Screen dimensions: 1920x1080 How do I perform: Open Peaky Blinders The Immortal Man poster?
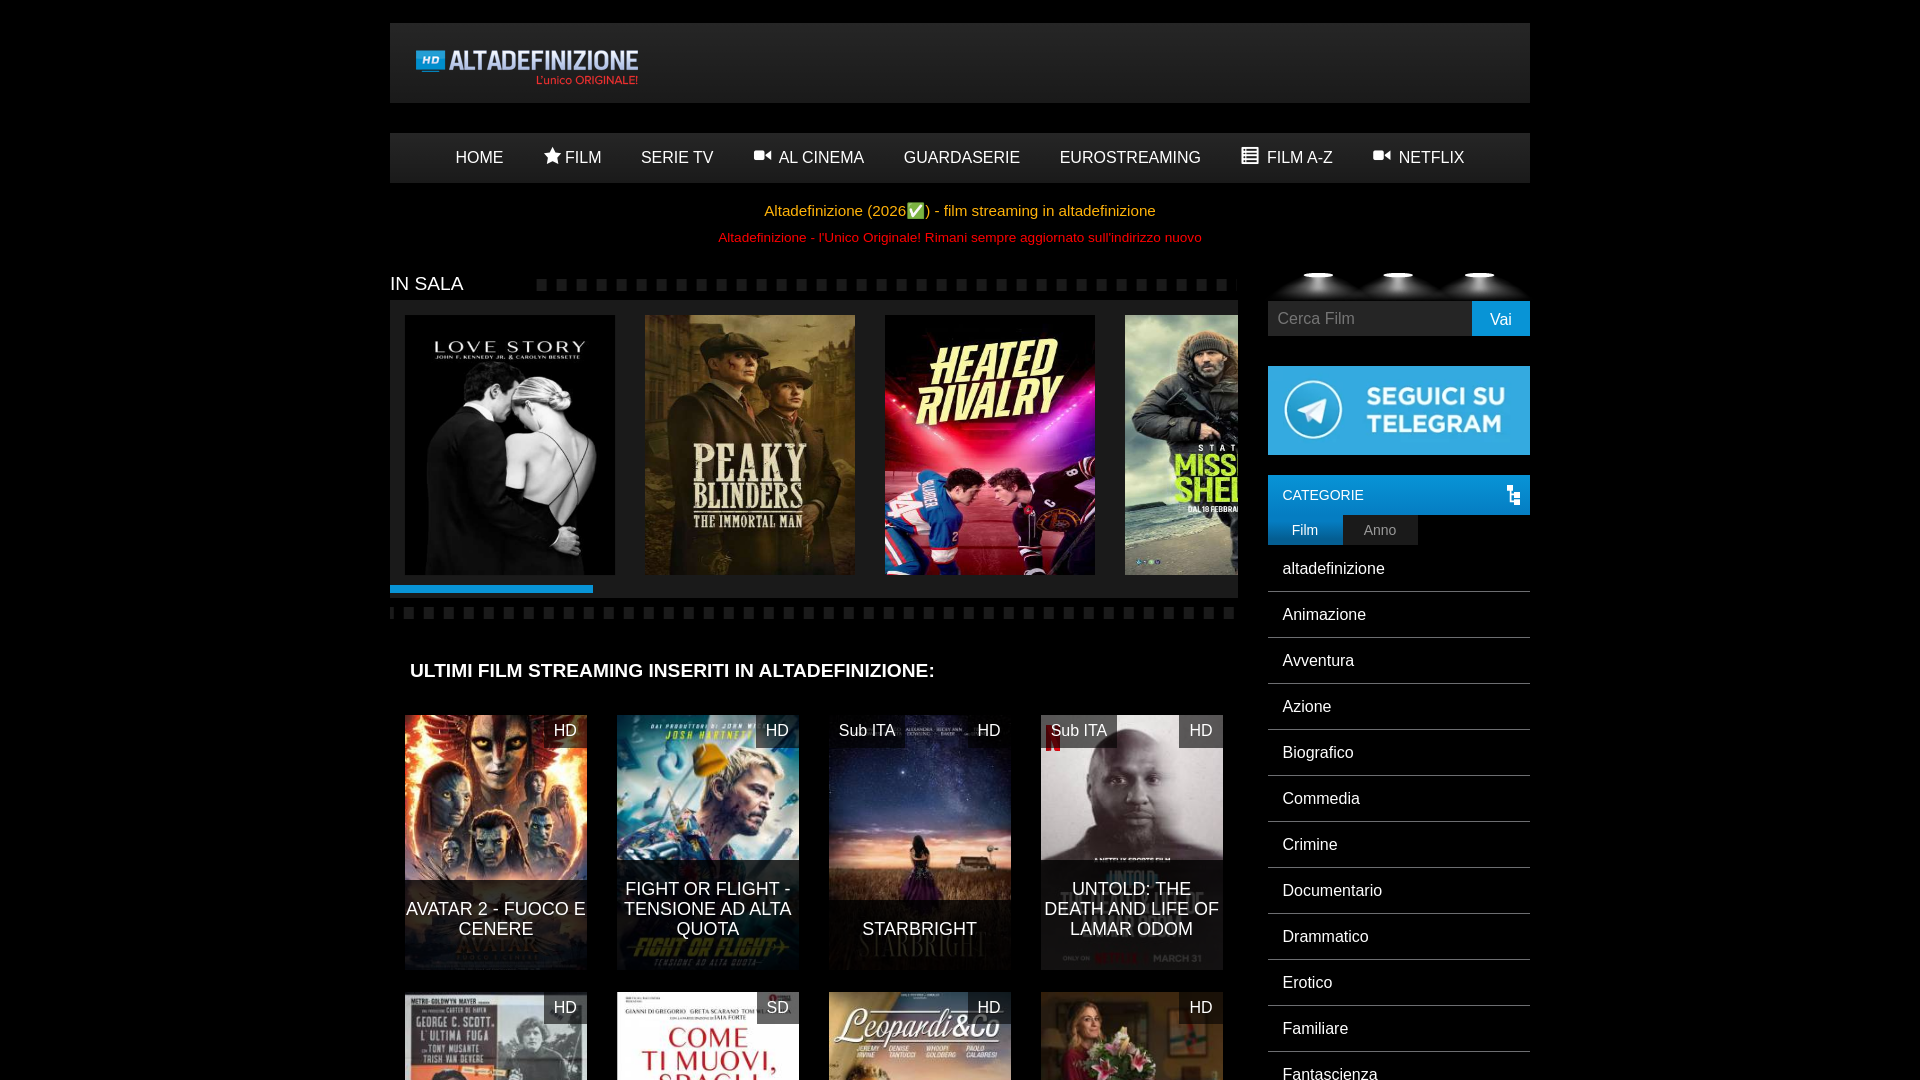tap(750, 445)
